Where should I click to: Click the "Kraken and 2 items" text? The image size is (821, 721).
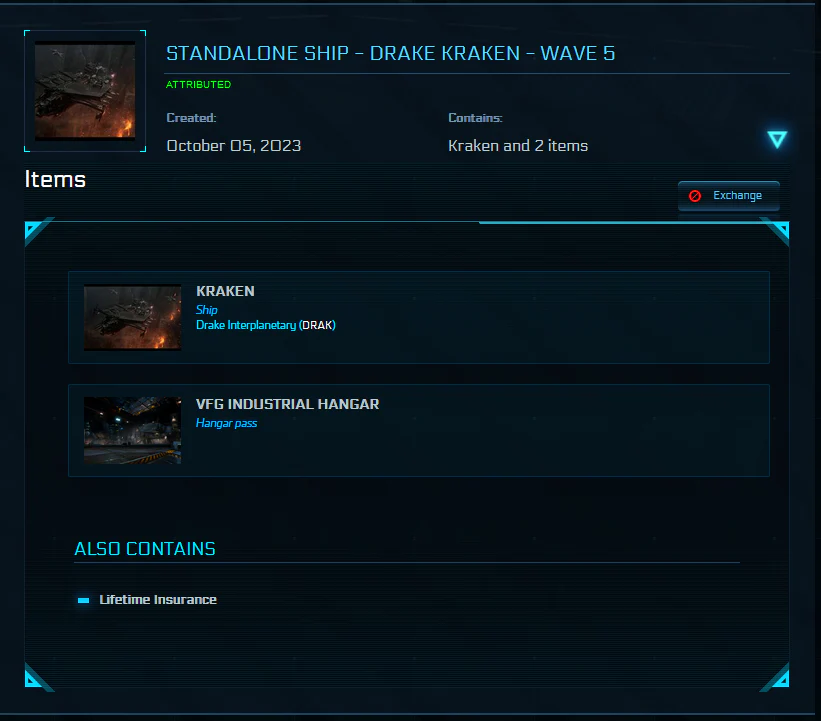pyautogui.click(x=518, y=146)
